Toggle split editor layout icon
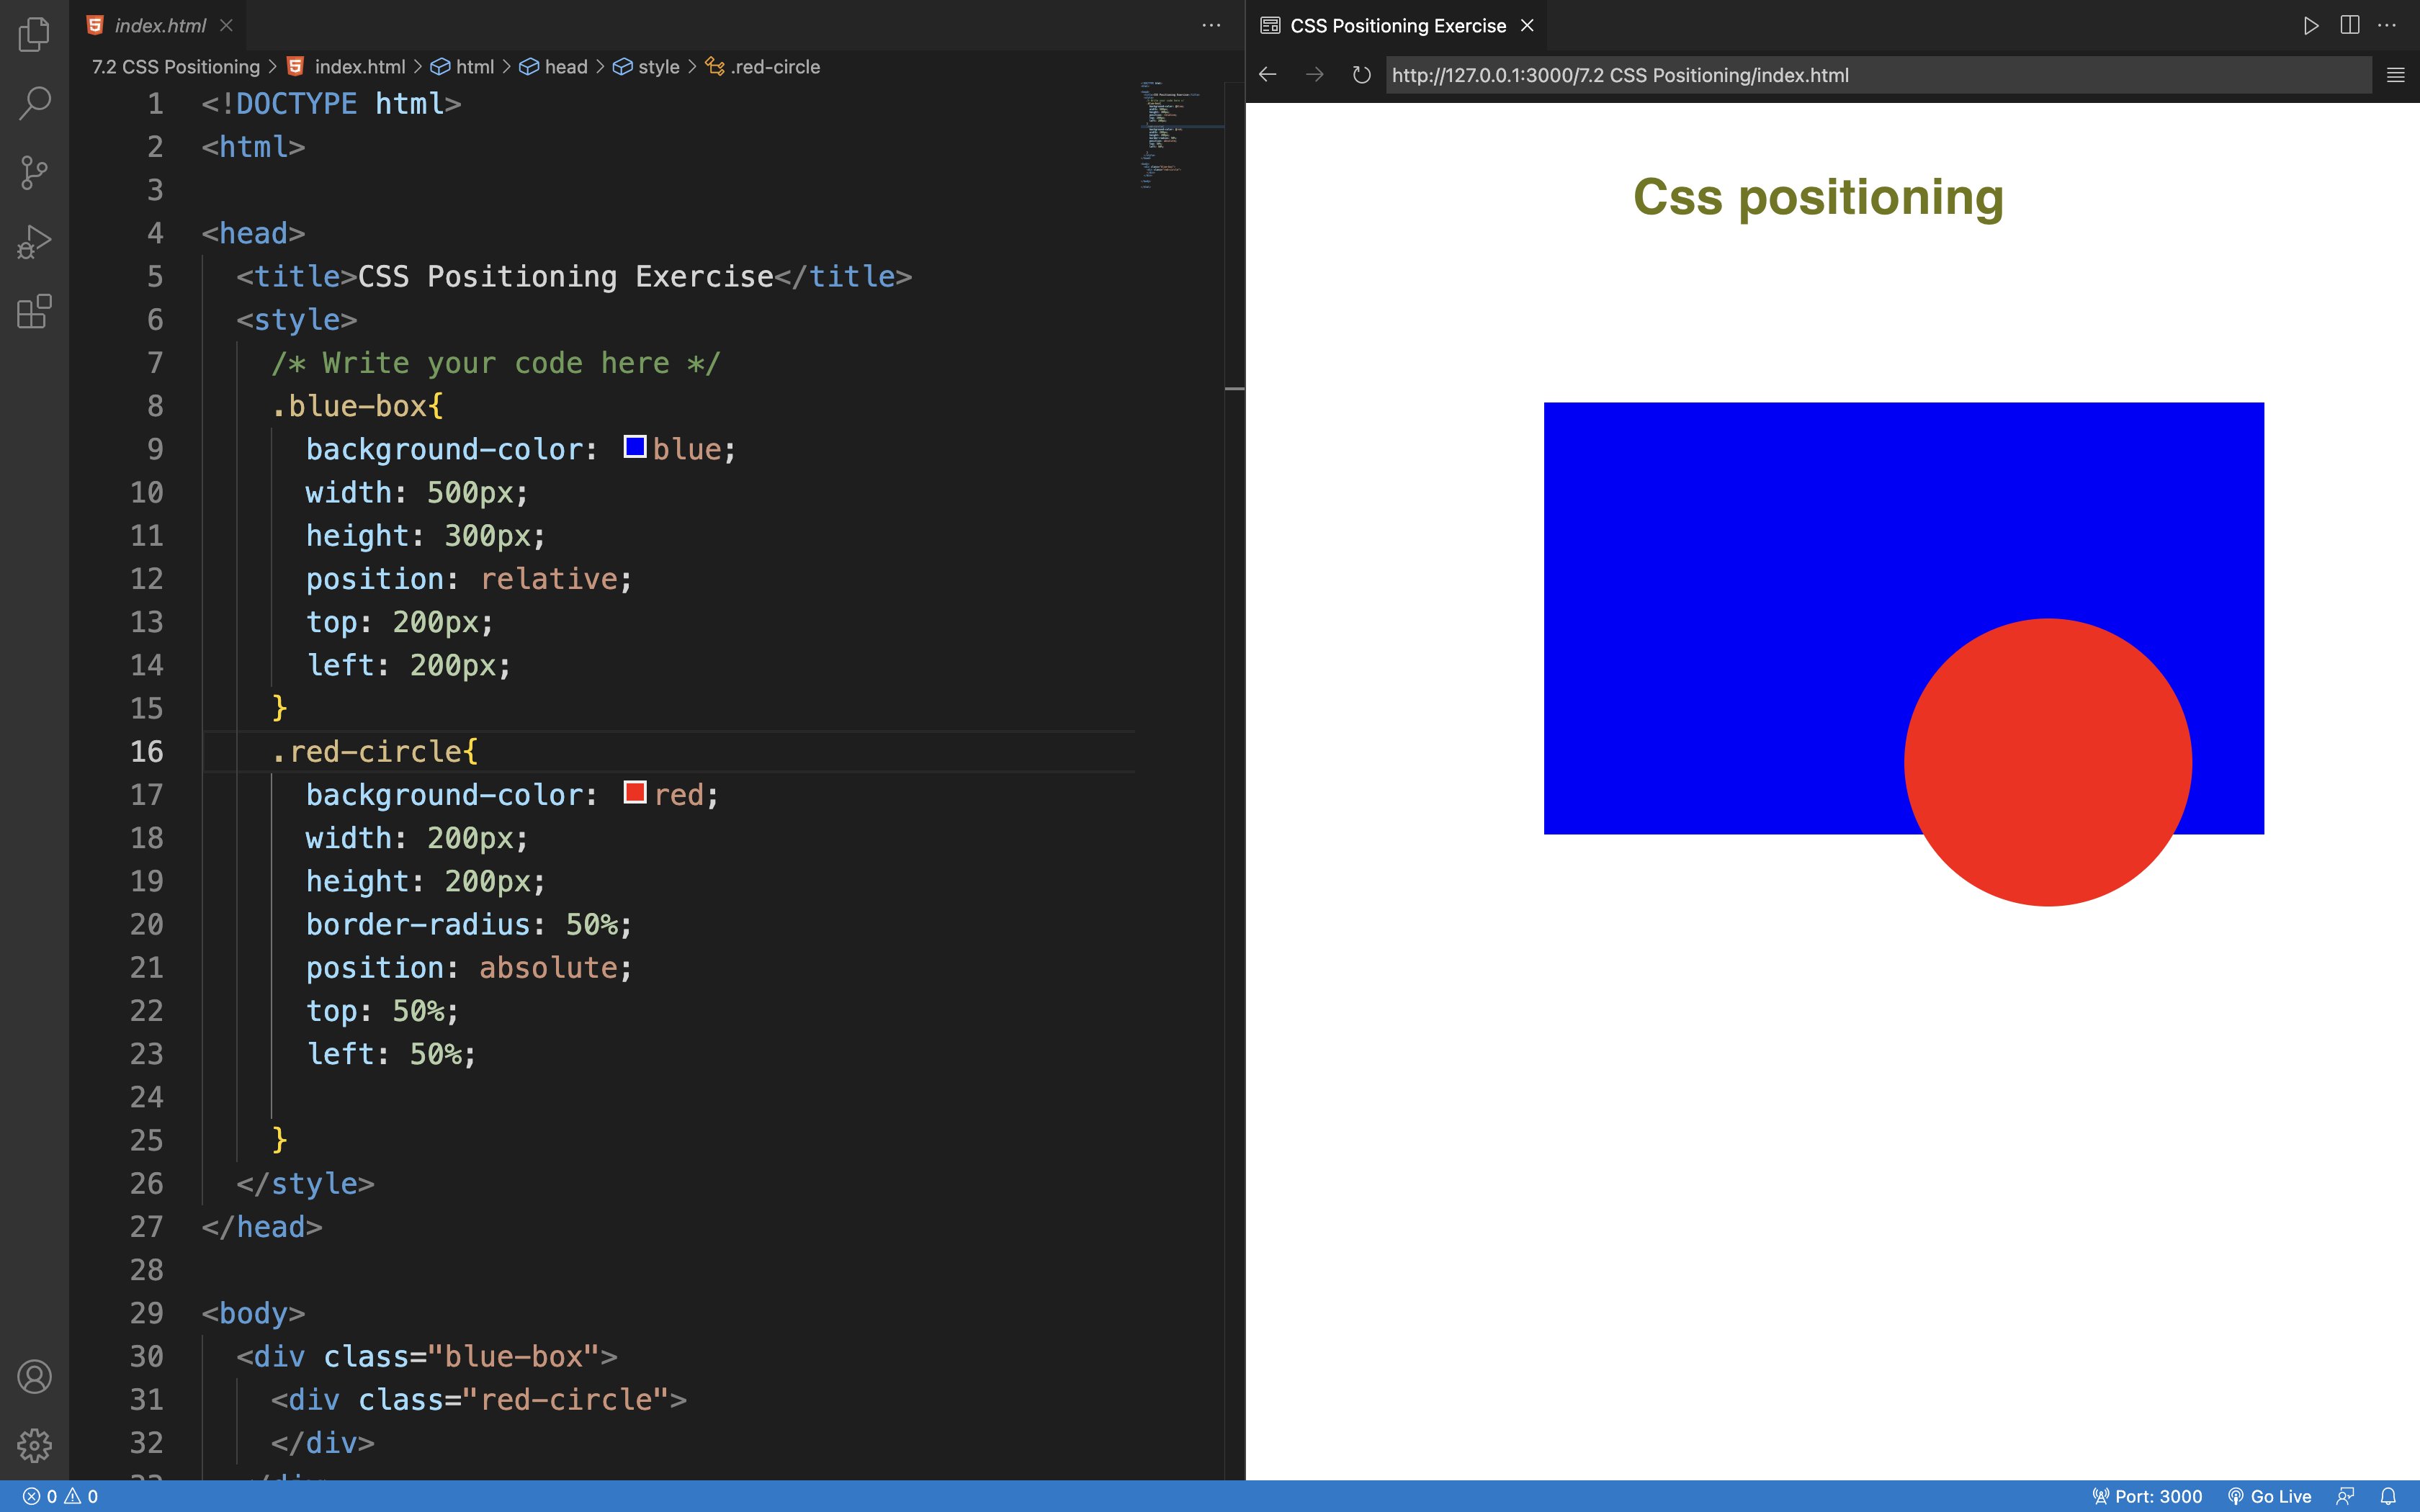The height and width of the screenshot is (1512, 2420). pos(2350,25)
